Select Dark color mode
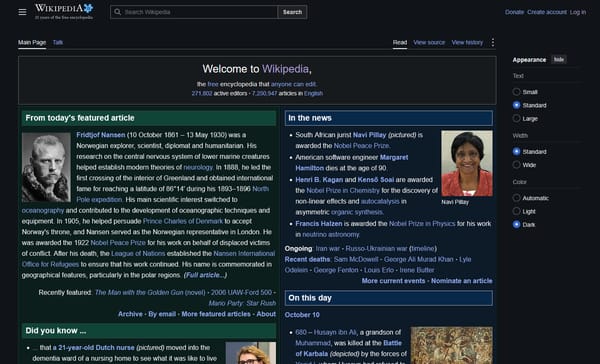 coord(516,225)
